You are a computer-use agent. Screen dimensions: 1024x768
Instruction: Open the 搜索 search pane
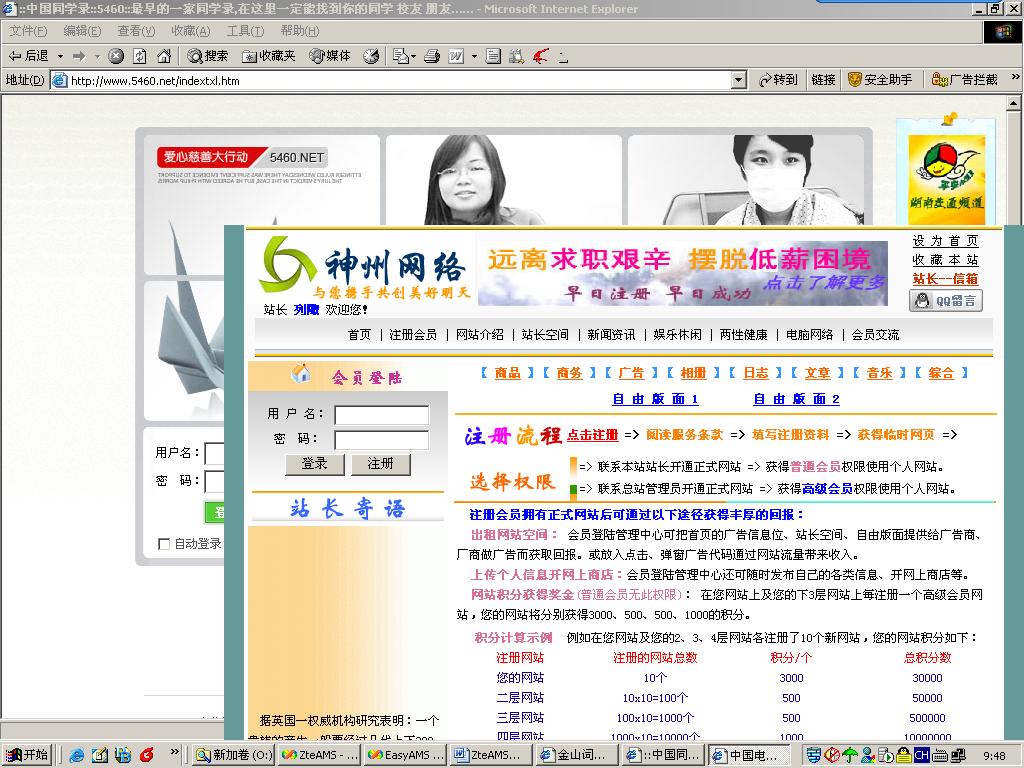(x=208, y=56)
